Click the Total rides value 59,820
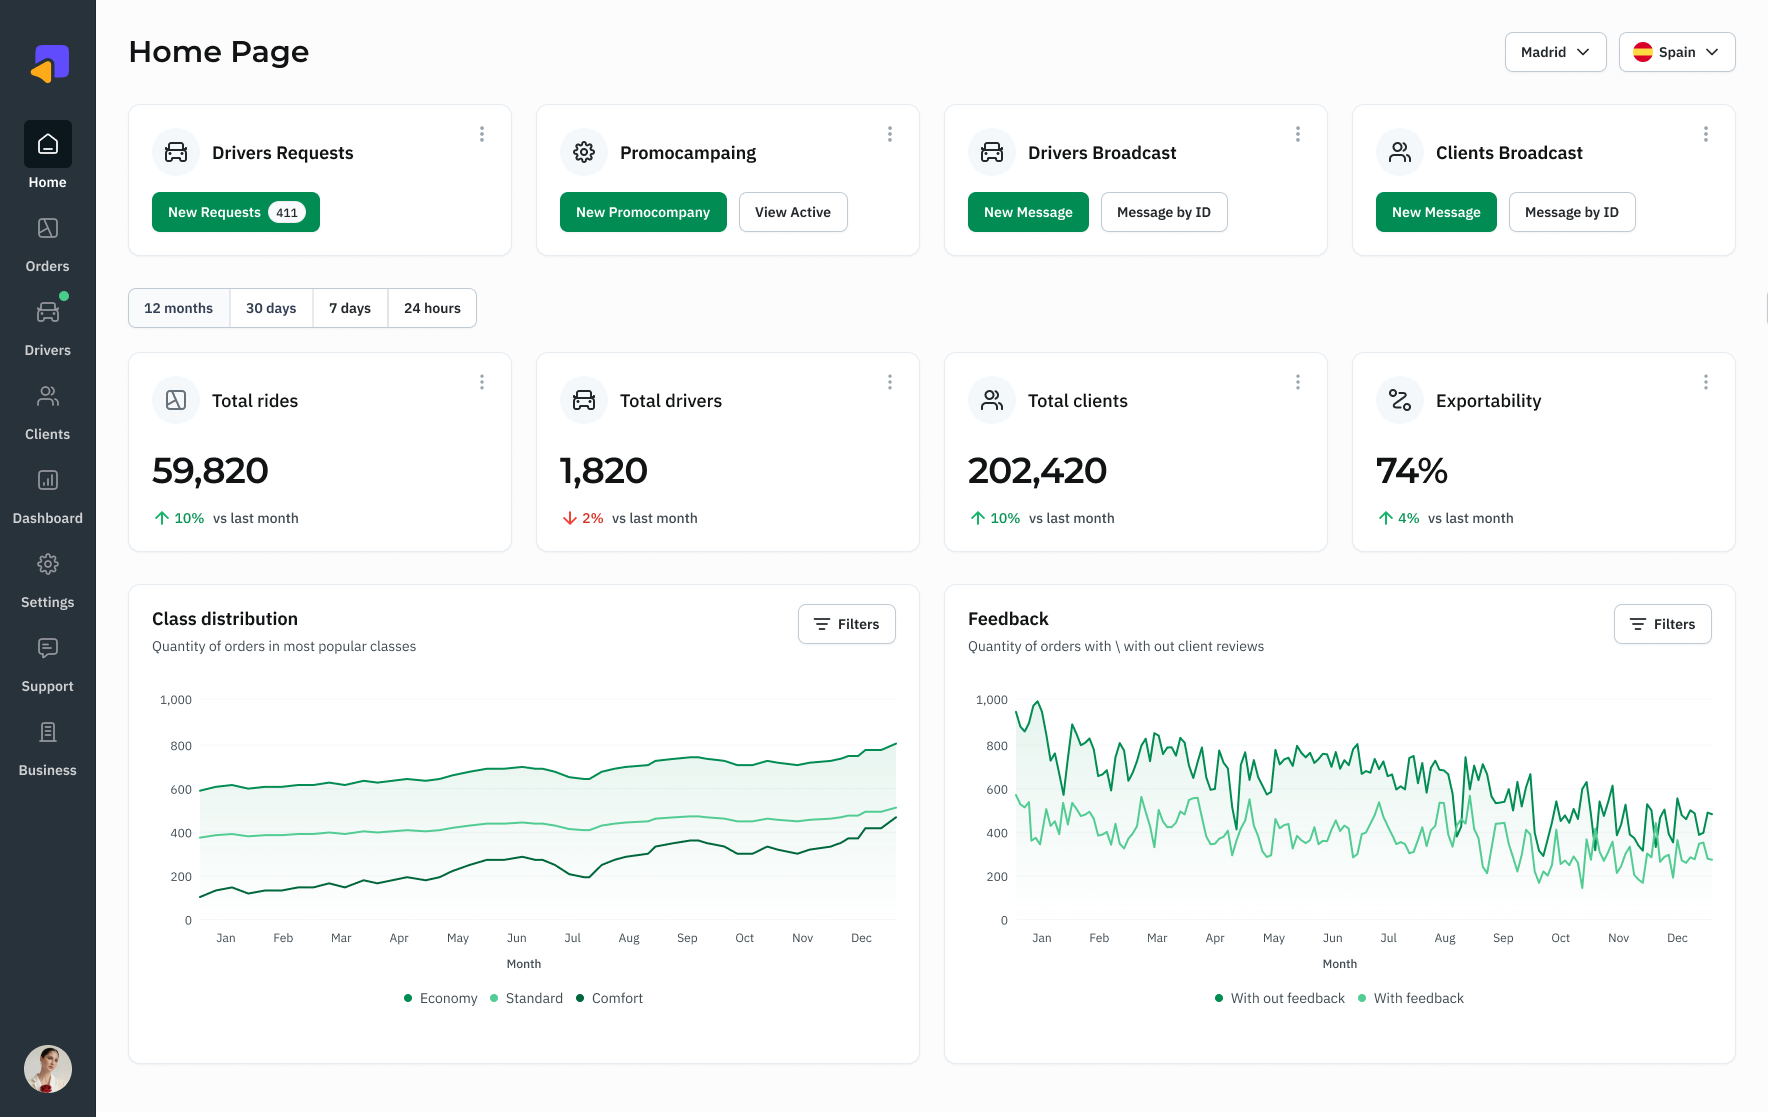Viewport: 1768px width, 1117px height. pos(210,470)
